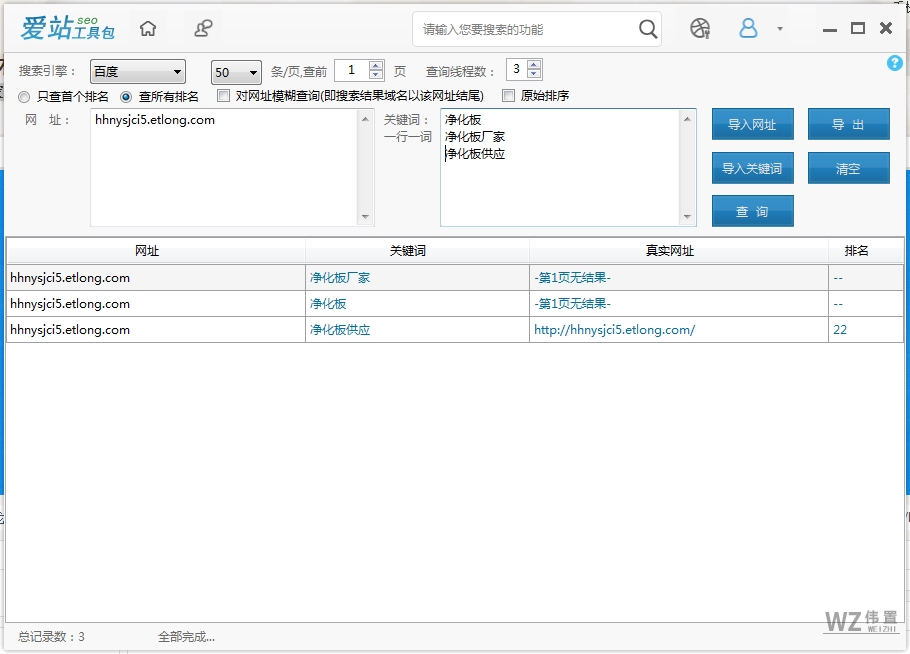Click the blue help question mark icon

(x=894, y=63)
